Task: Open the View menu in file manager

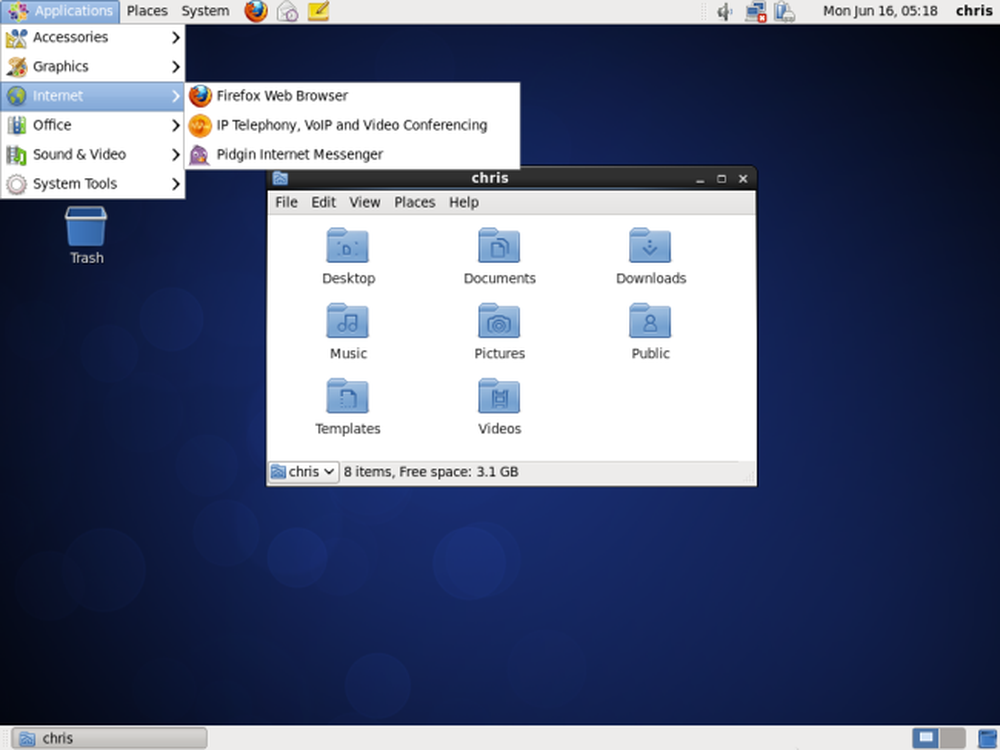Action: click(x=365, y=203)
